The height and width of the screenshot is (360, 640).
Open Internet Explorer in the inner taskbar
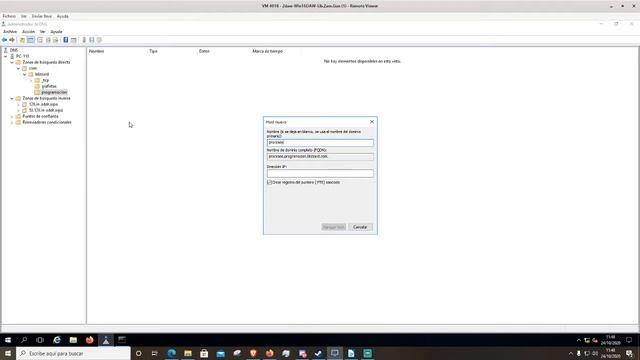[x=57, y=340]
